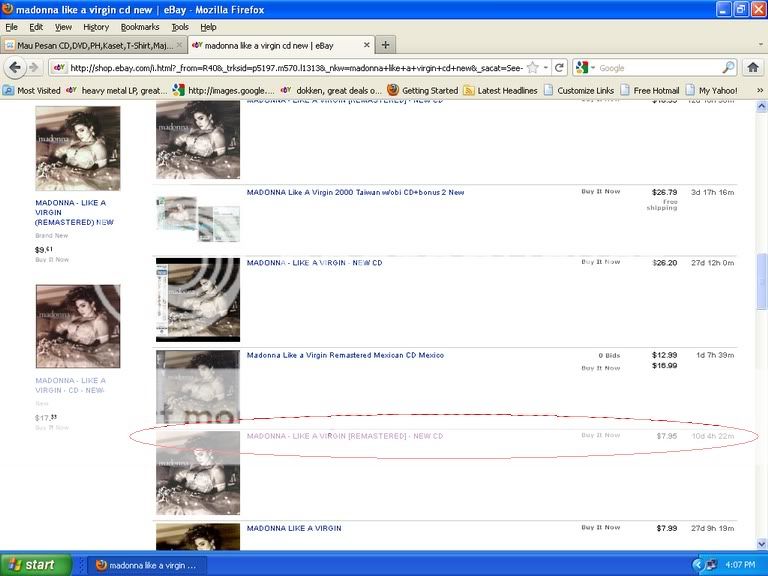768x576 pixels.
Task: Close the madonna like a virgin eBay tab
Action: pyautogui.click(x=366, y=45)
